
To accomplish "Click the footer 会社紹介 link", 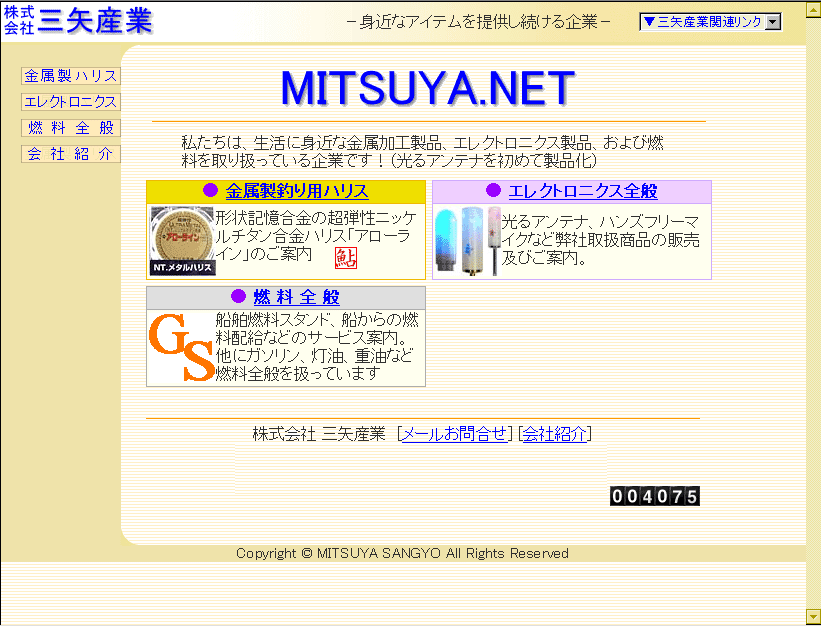I will coord(556,434).
